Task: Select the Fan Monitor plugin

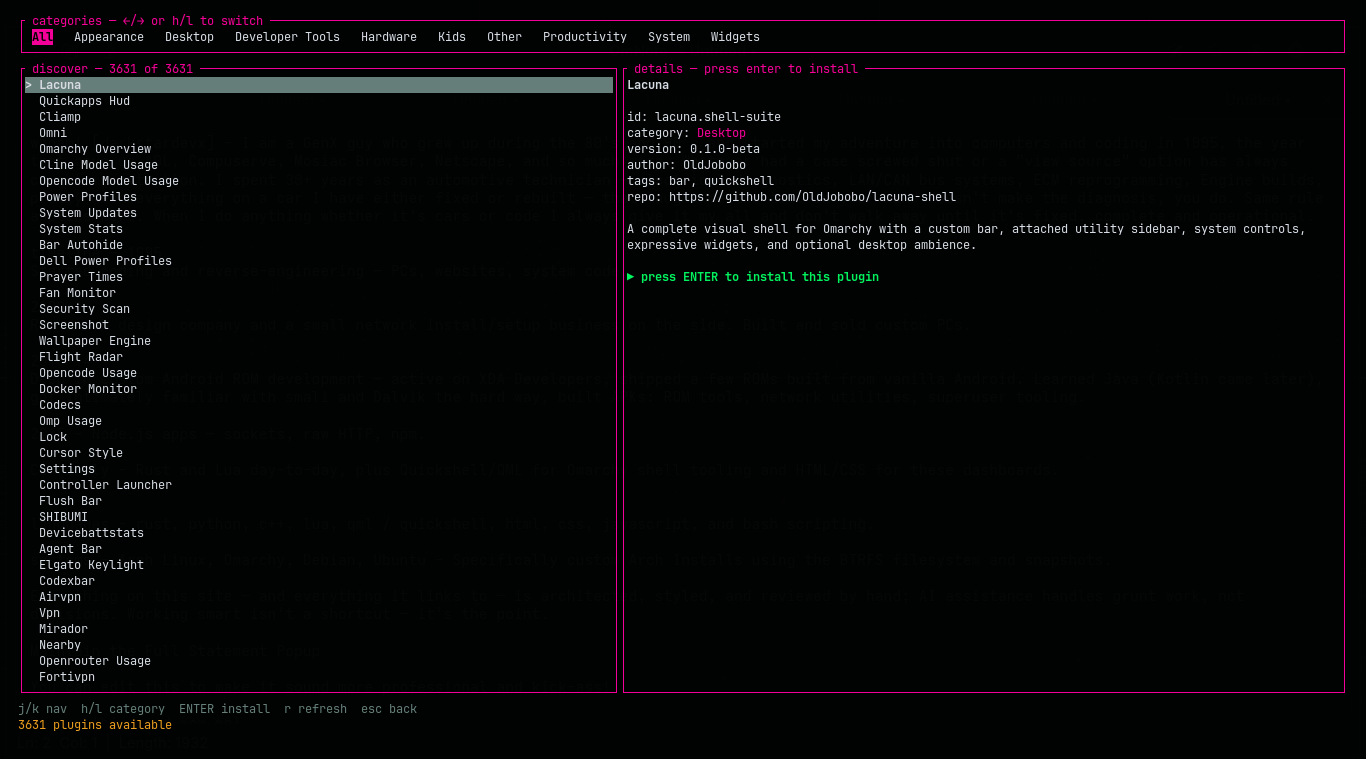Action: pos(319,293)
